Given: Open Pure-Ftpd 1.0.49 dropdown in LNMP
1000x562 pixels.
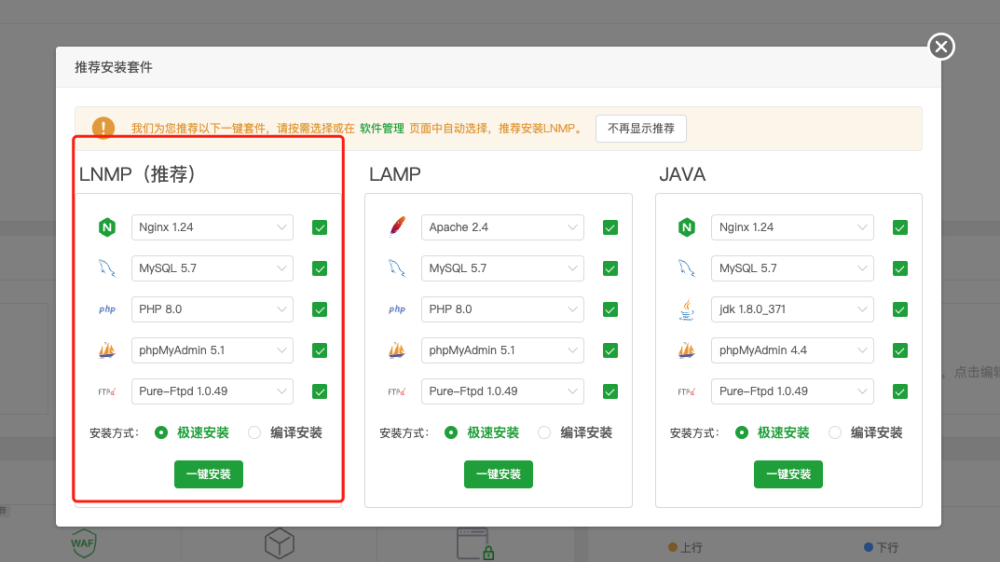Looking at the screenshot, I should point(212,391).
